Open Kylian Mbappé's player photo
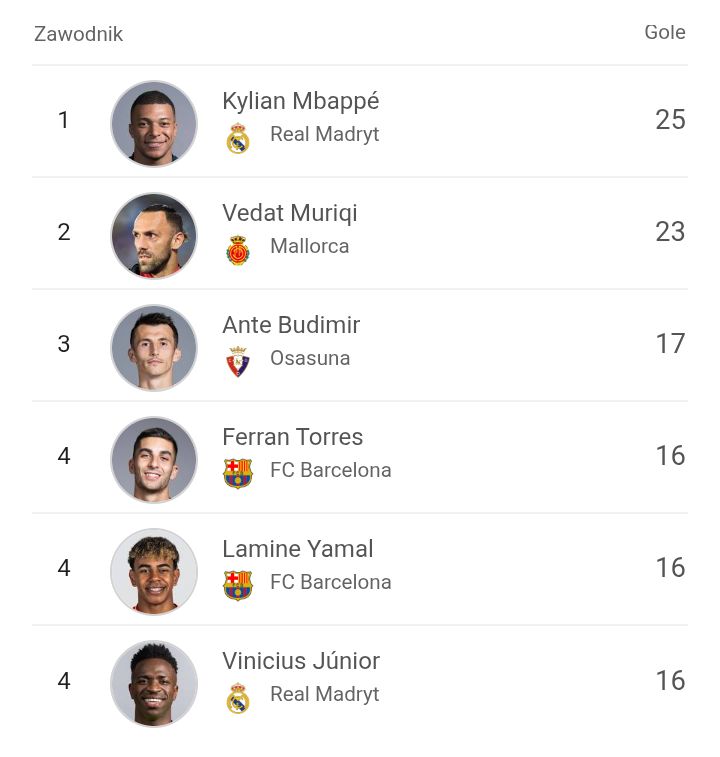720x757 pixels. (154, 124)
